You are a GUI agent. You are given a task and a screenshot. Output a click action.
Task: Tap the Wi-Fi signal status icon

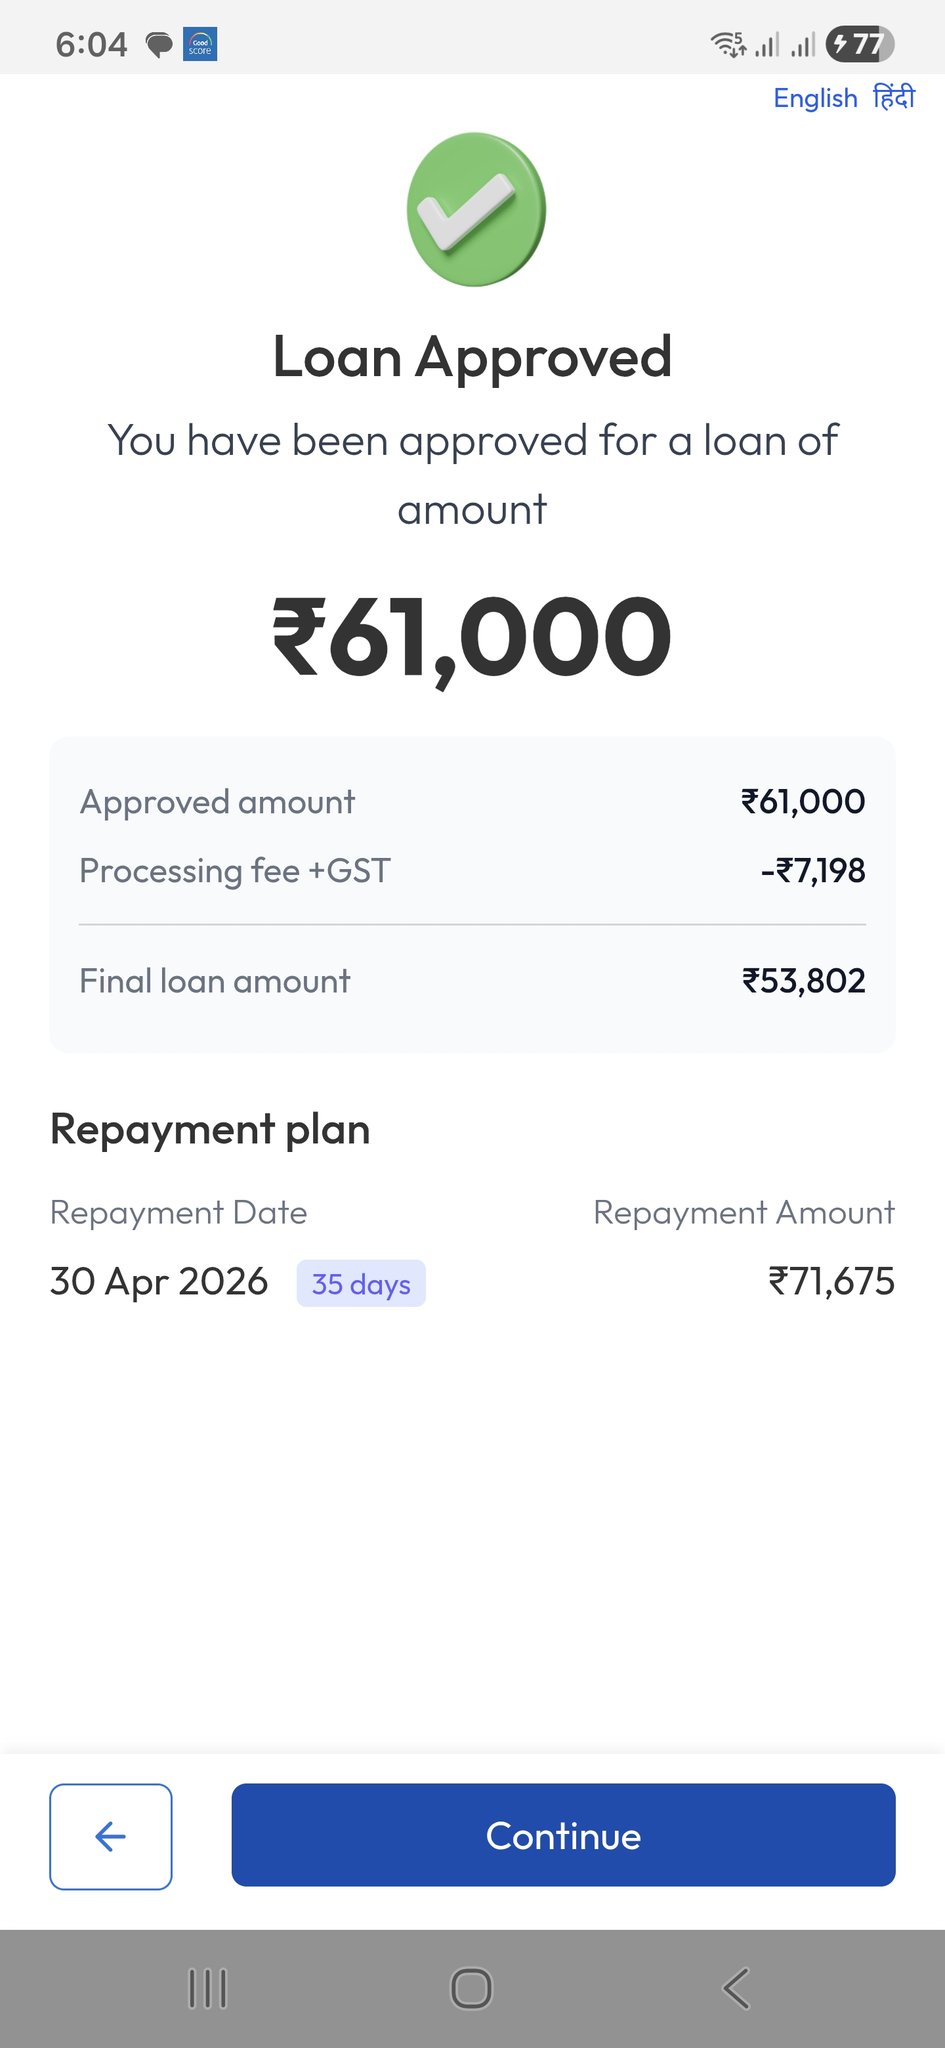[727, 44]
